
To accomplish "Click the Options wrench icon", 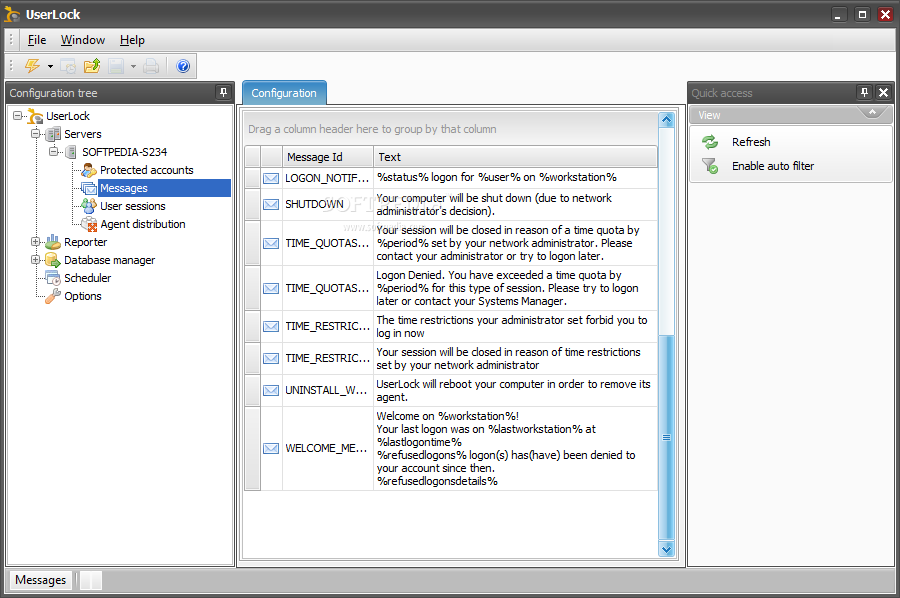I will click(53, 296).
